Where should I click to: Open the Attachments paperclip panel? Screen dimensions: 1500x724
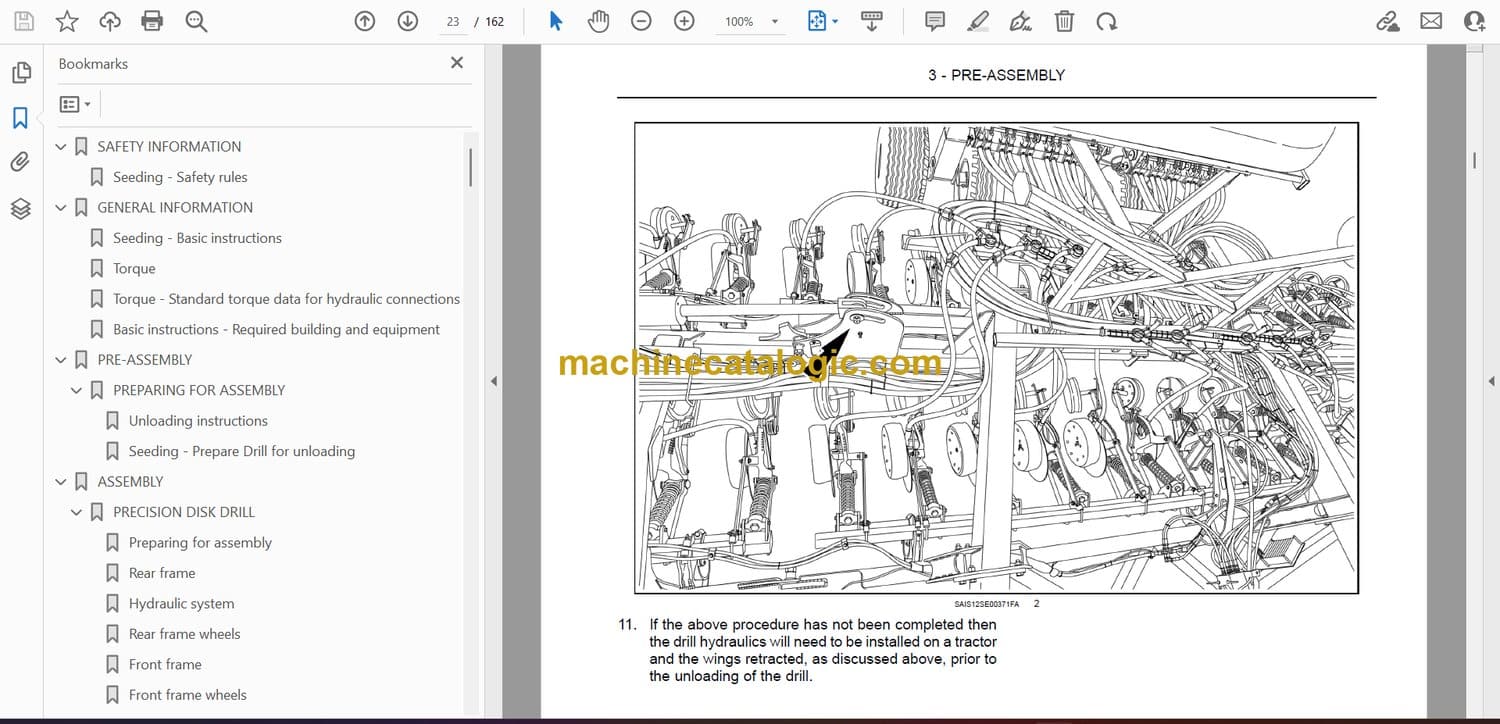pyautogui.click(x=20, y=162)
